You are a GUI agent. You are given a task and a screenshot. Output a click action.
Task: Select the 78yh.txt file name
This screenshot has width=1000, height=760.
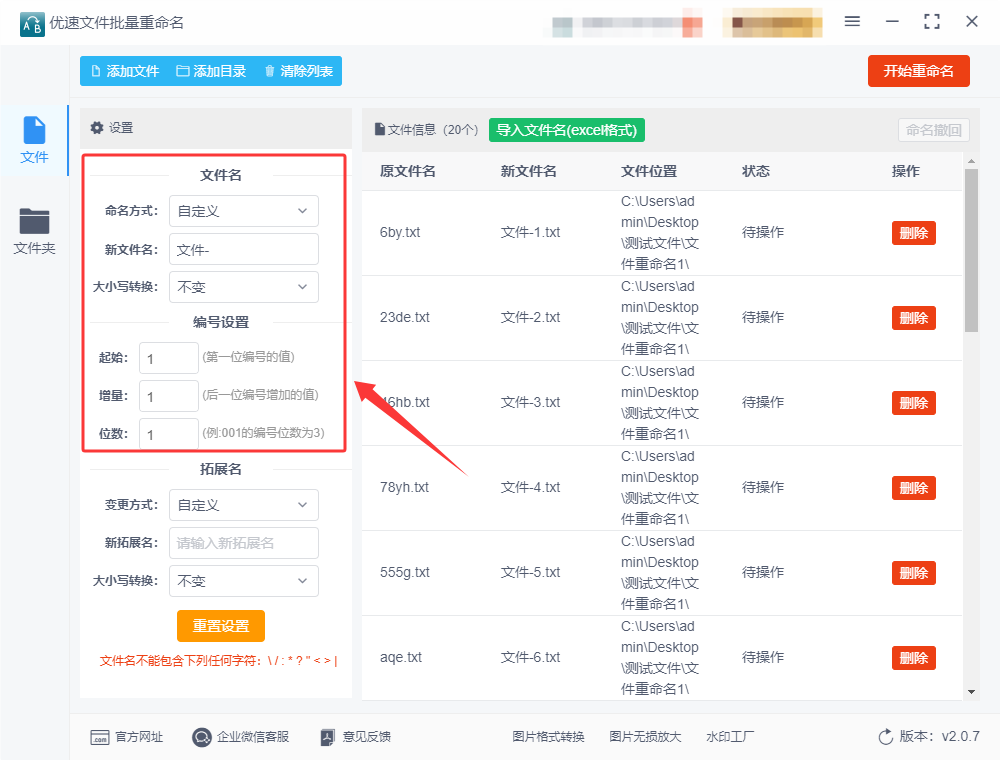(x=404, y=487)
